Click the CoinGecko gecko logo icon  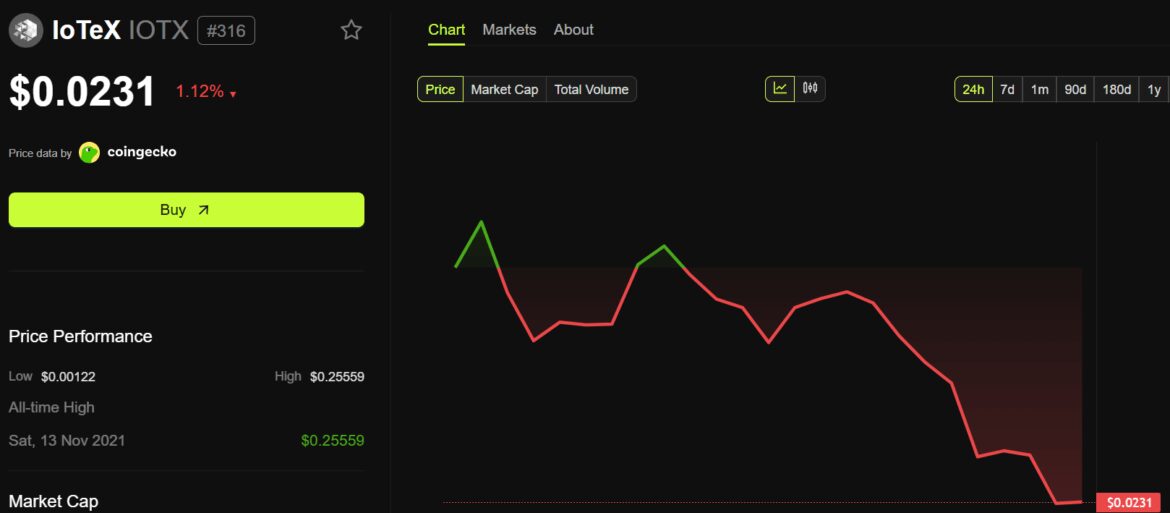coord(89,153)
